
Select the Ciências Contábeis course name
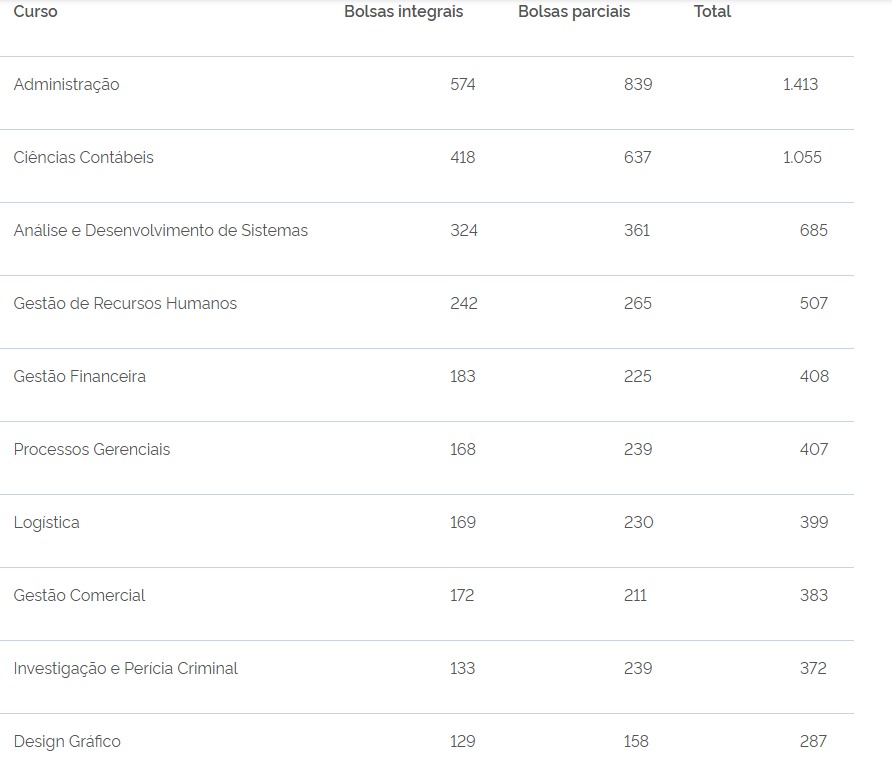click(84, 158)
